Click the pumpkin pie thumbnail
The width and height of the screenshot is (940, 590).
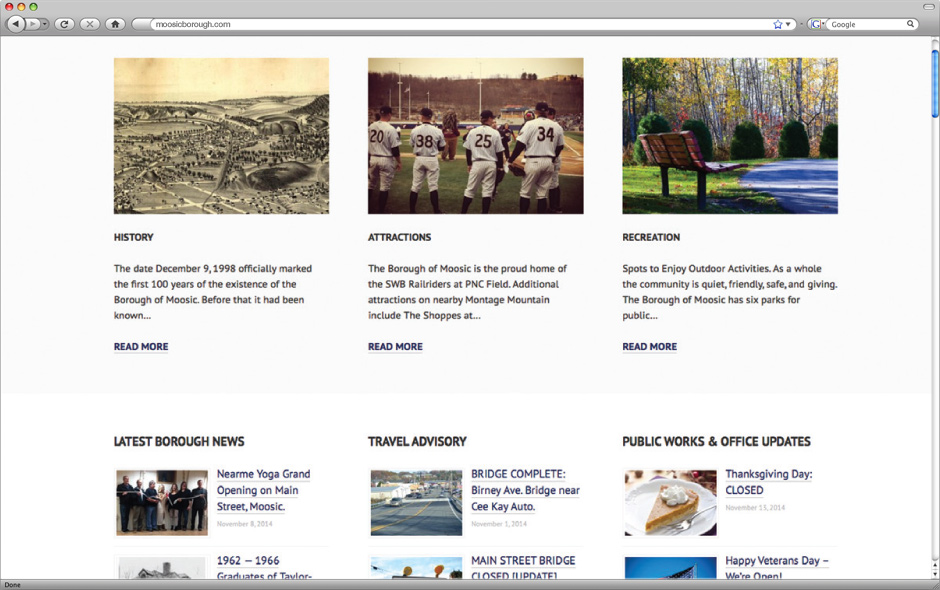coord(670,502)
